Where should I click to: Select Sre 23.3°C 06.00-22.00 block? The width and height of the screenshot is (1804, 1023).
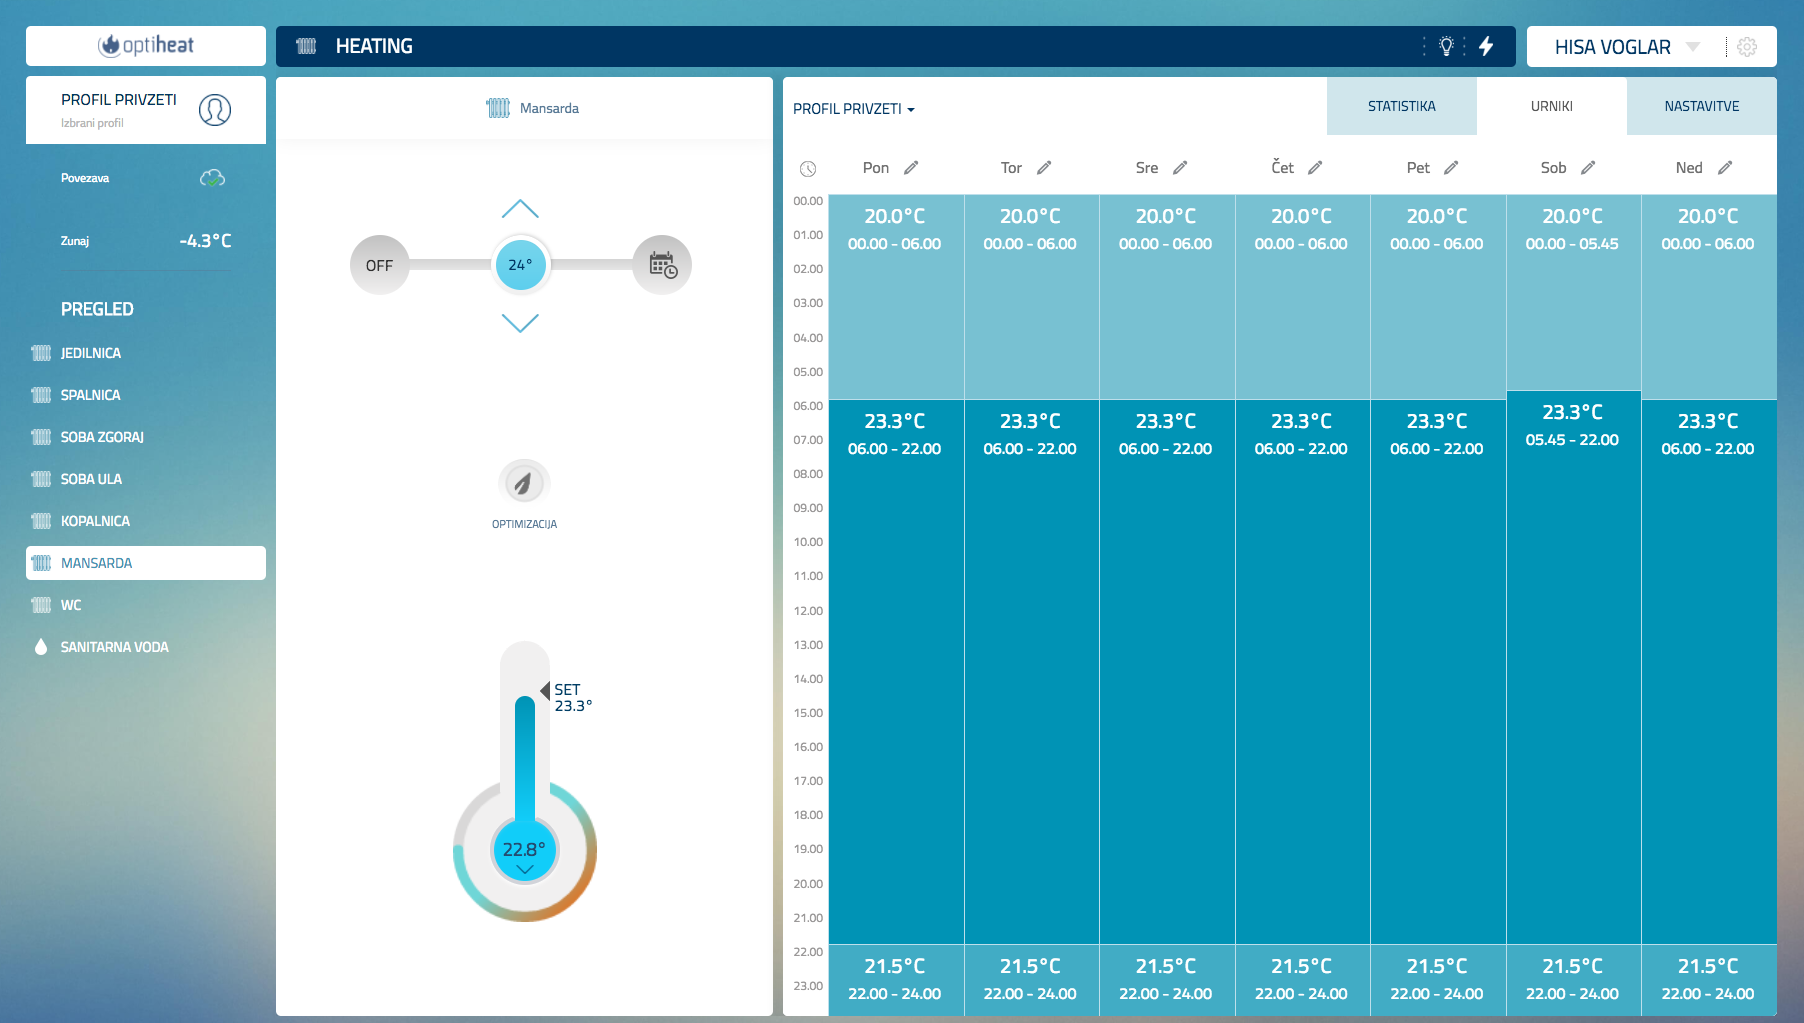pos(1167,672)
